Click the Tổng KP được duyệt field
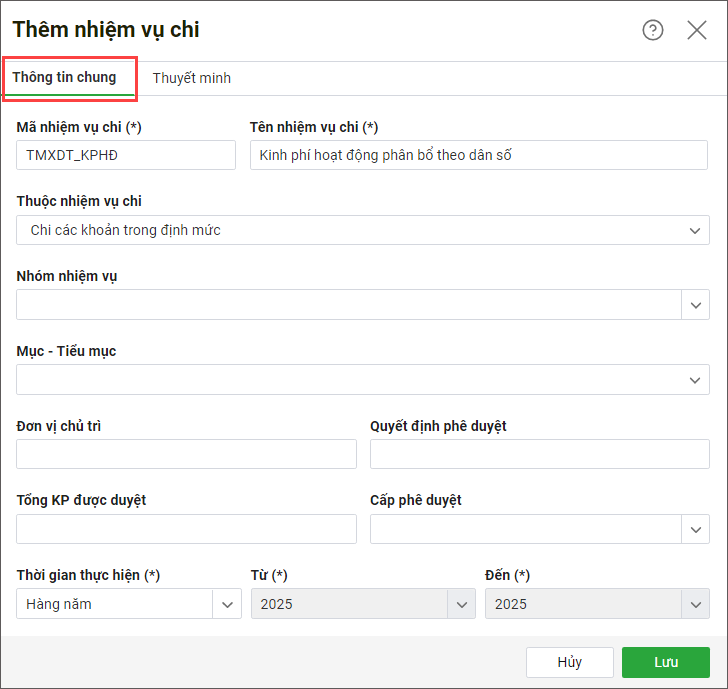 pyautogui.click(x=186, y=529)
